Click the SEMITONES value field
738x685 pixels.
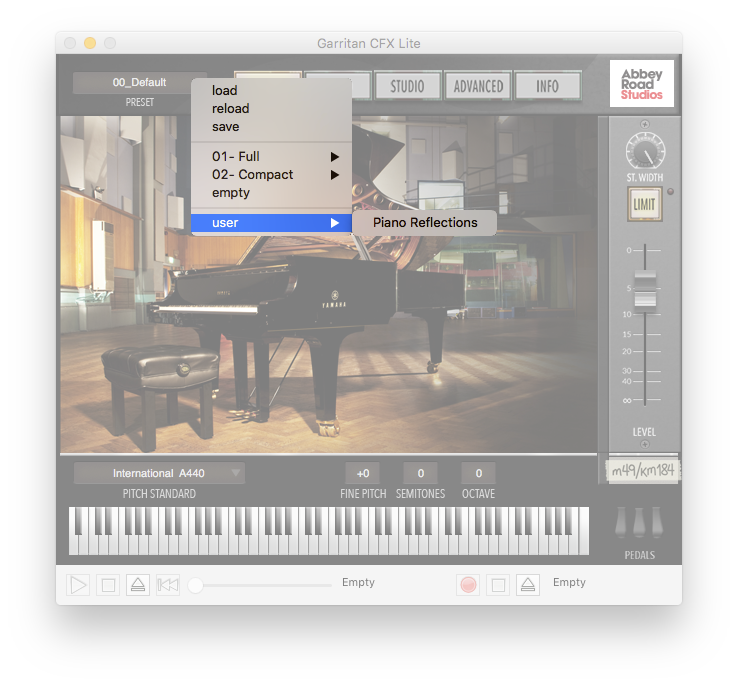[420, 473]
